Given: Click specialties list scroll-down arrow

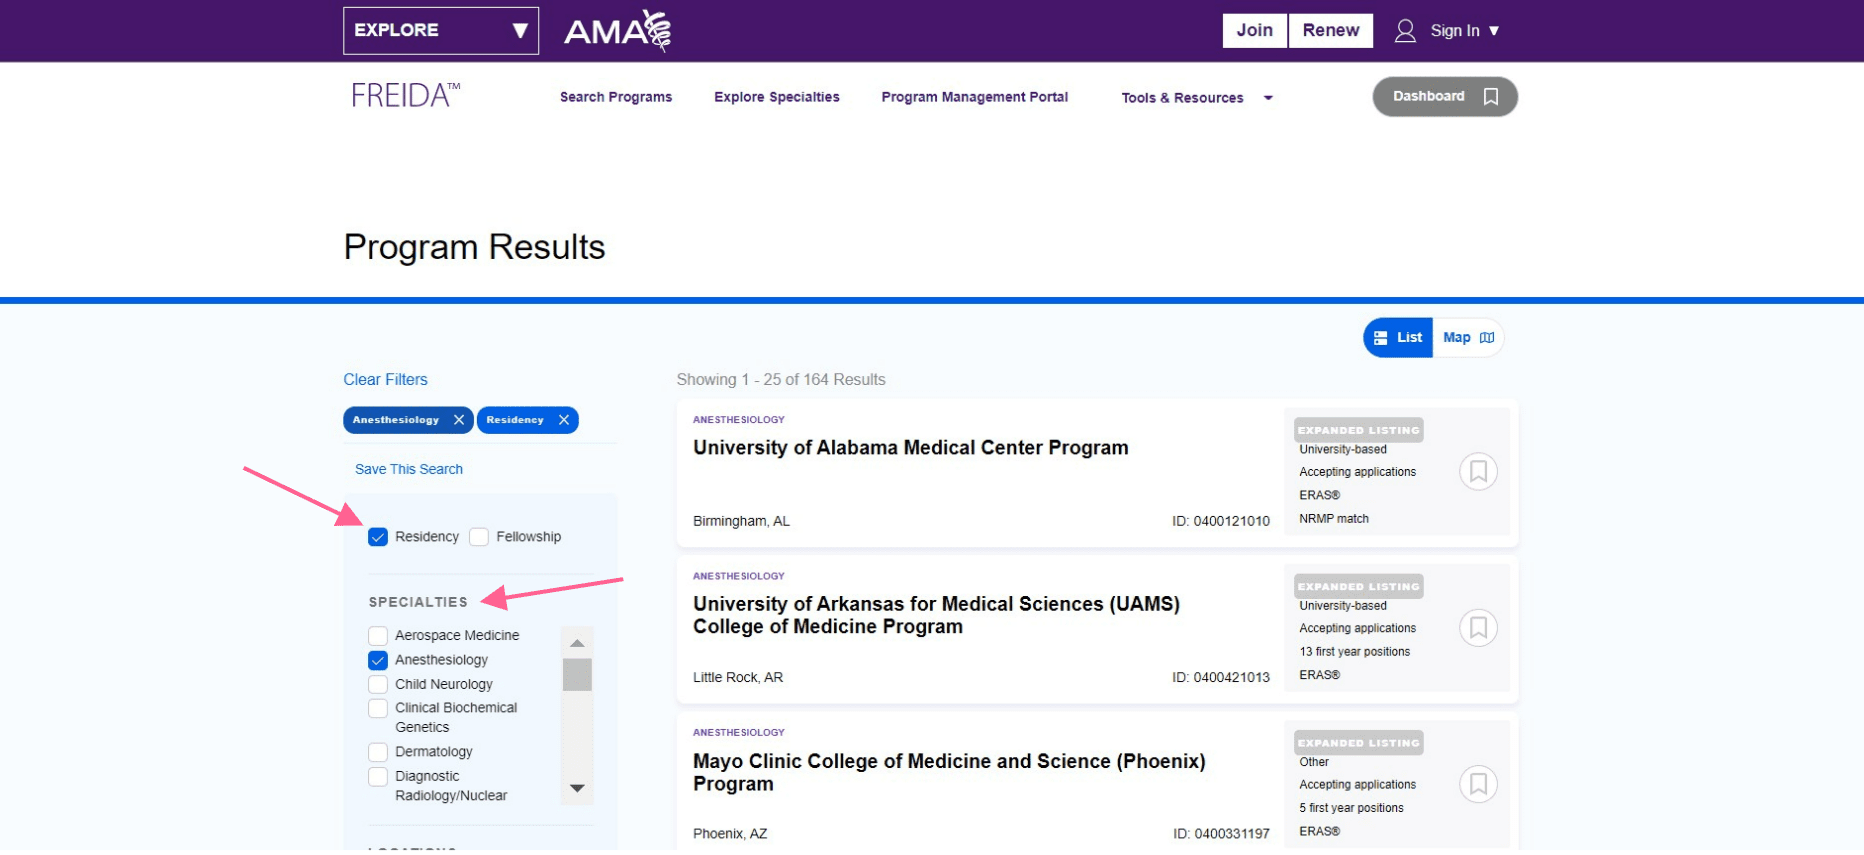Looking at the screenshot, I should [577, 788].
